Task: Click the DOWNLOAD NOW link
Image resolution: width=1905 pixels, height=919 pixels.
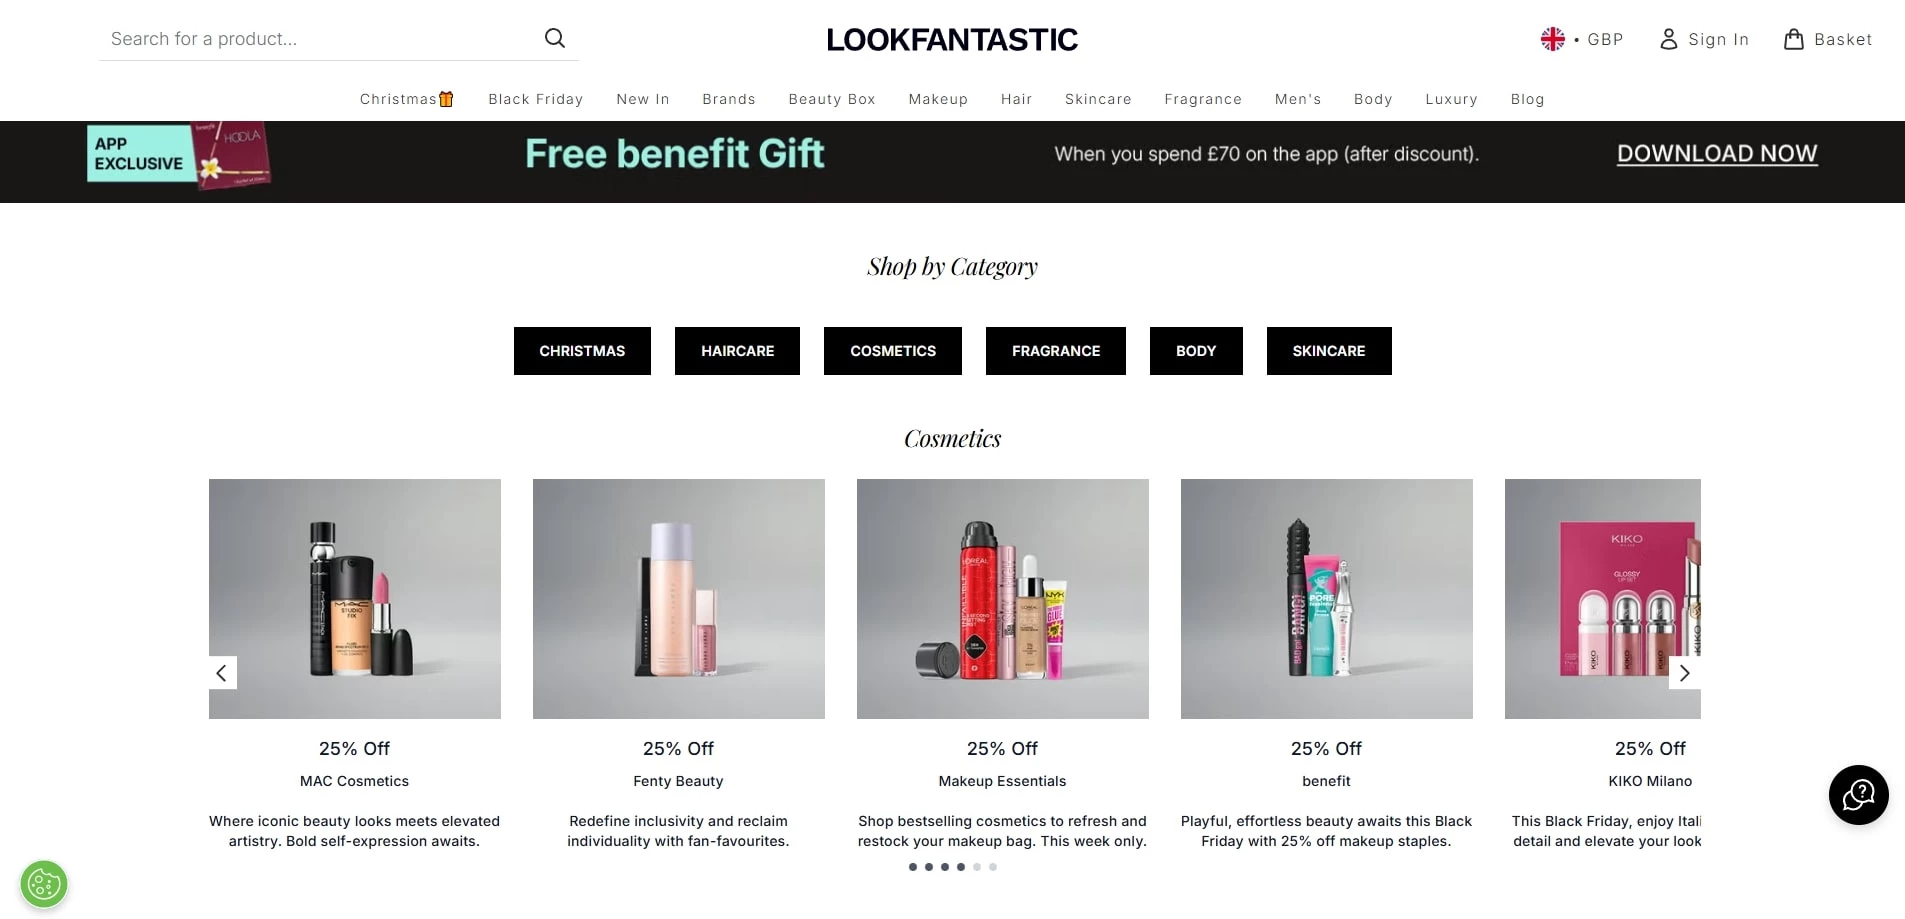Action: tap(1716, 153)
